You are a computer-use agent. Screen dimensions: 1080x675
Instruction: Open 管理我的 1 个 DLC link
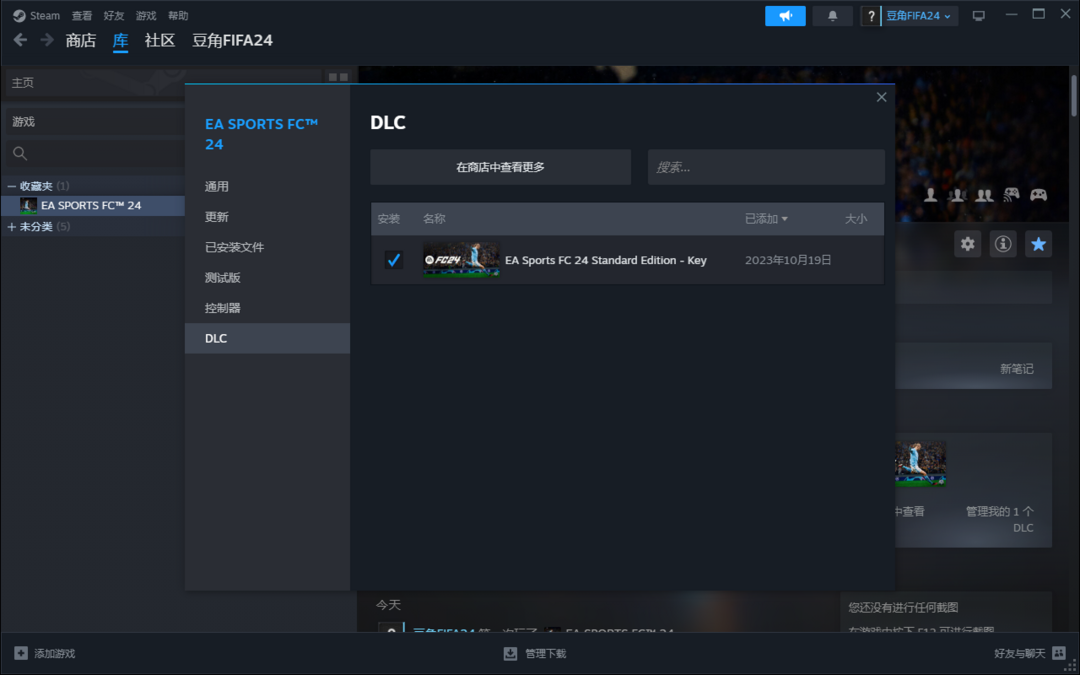point(1000,519)
